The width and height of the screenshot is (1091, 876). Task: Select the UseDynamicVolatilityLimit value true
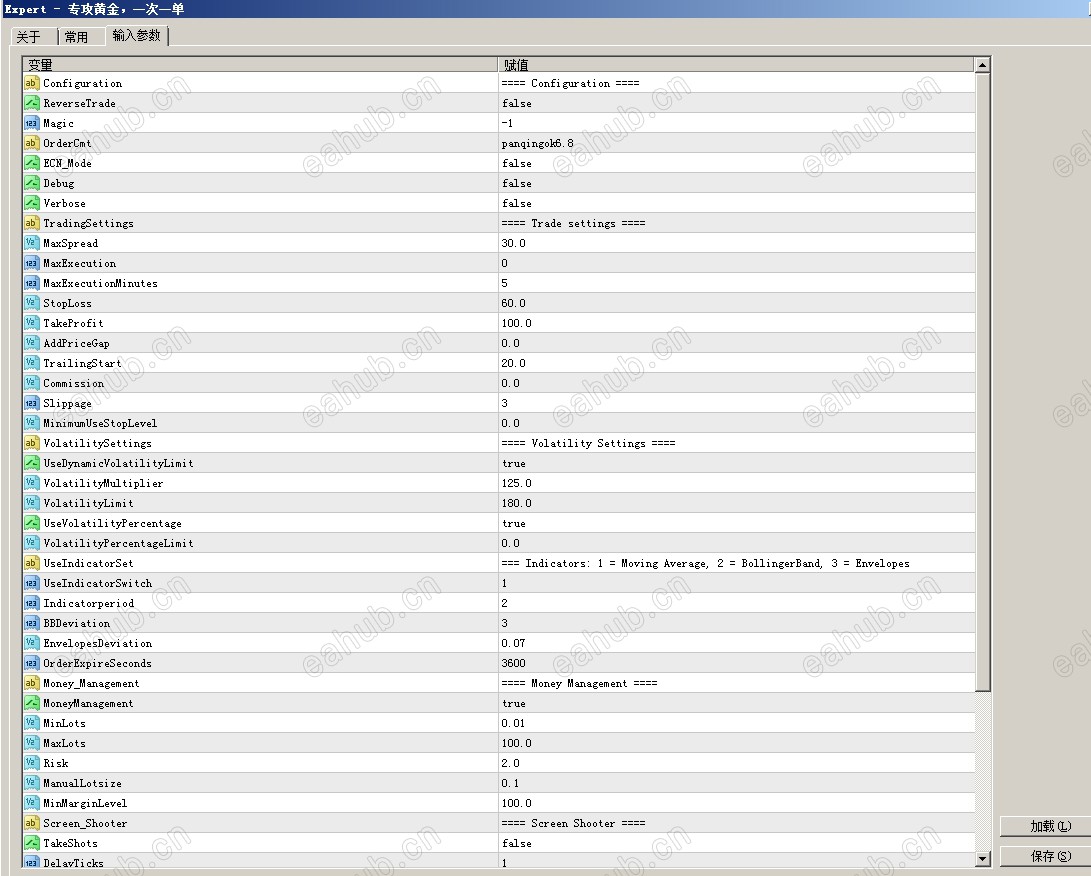[513, 463]
